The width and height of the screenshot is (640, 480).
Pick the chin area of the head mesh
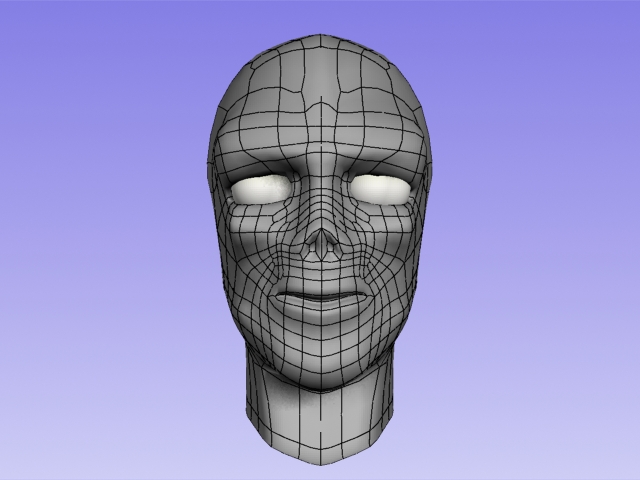coord(321,361)
